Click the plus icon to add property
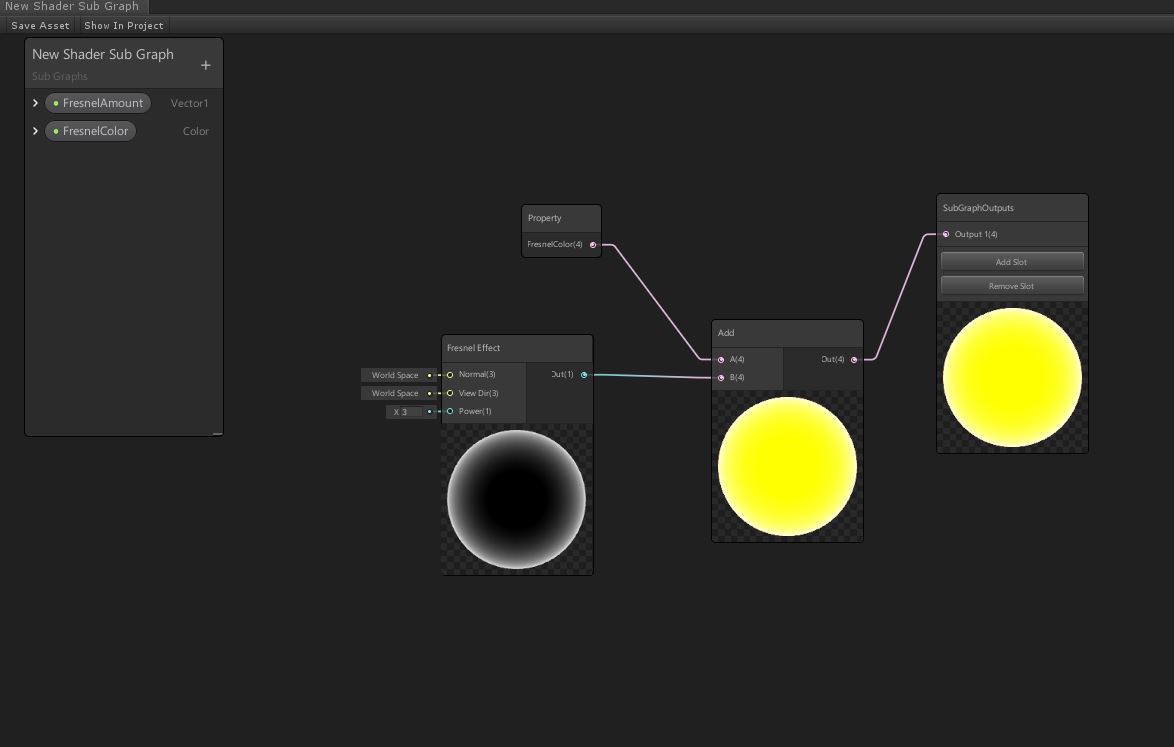The width and height of the screenshot is (1174, 747). (206, 66)
